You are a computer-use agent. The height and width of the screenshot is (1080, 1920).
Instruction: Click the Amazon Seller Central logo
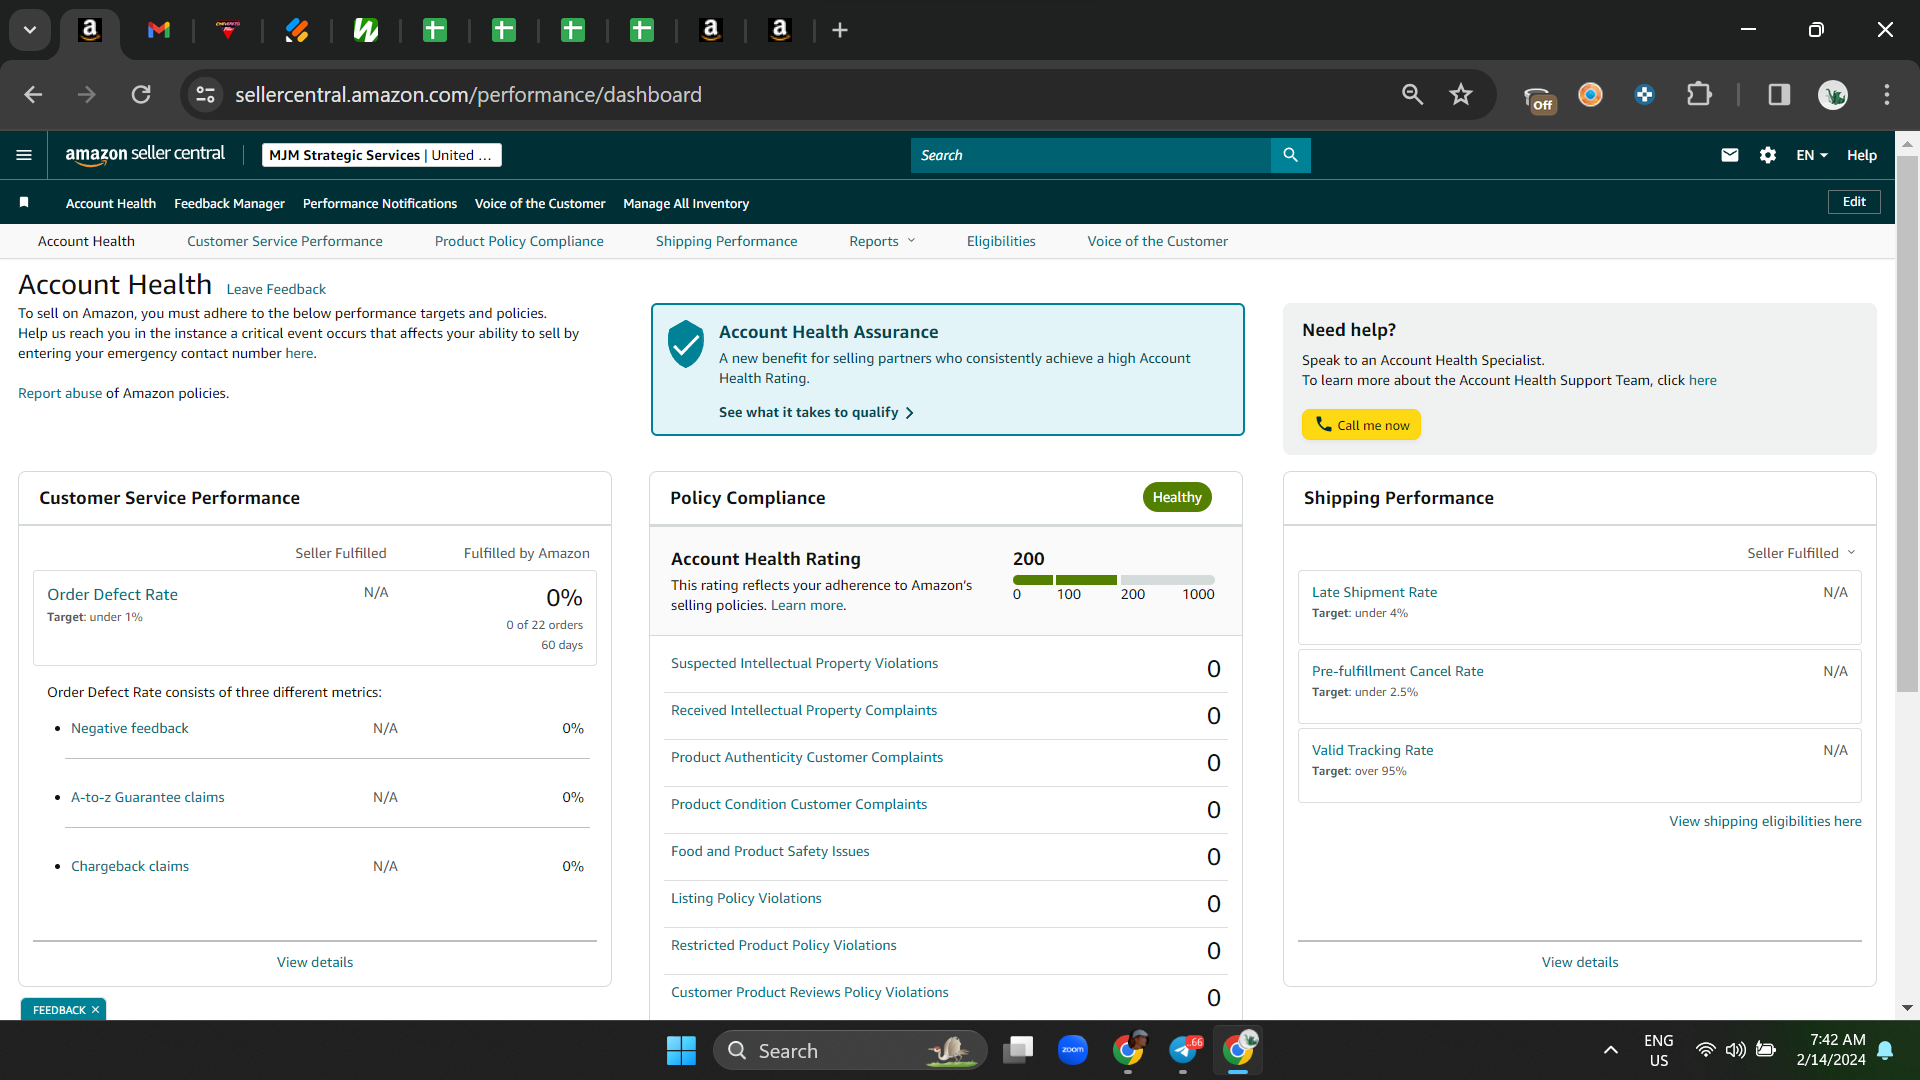tap(145, 155)
